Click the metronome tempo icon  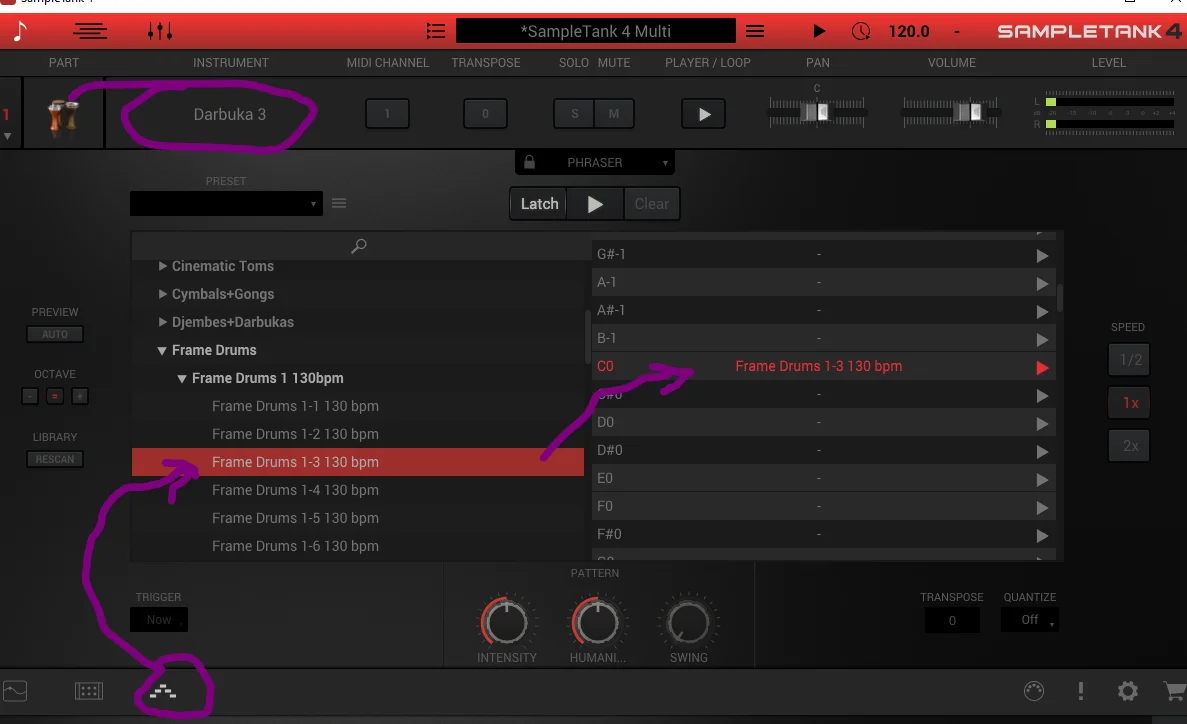click(x=861, y=31)
